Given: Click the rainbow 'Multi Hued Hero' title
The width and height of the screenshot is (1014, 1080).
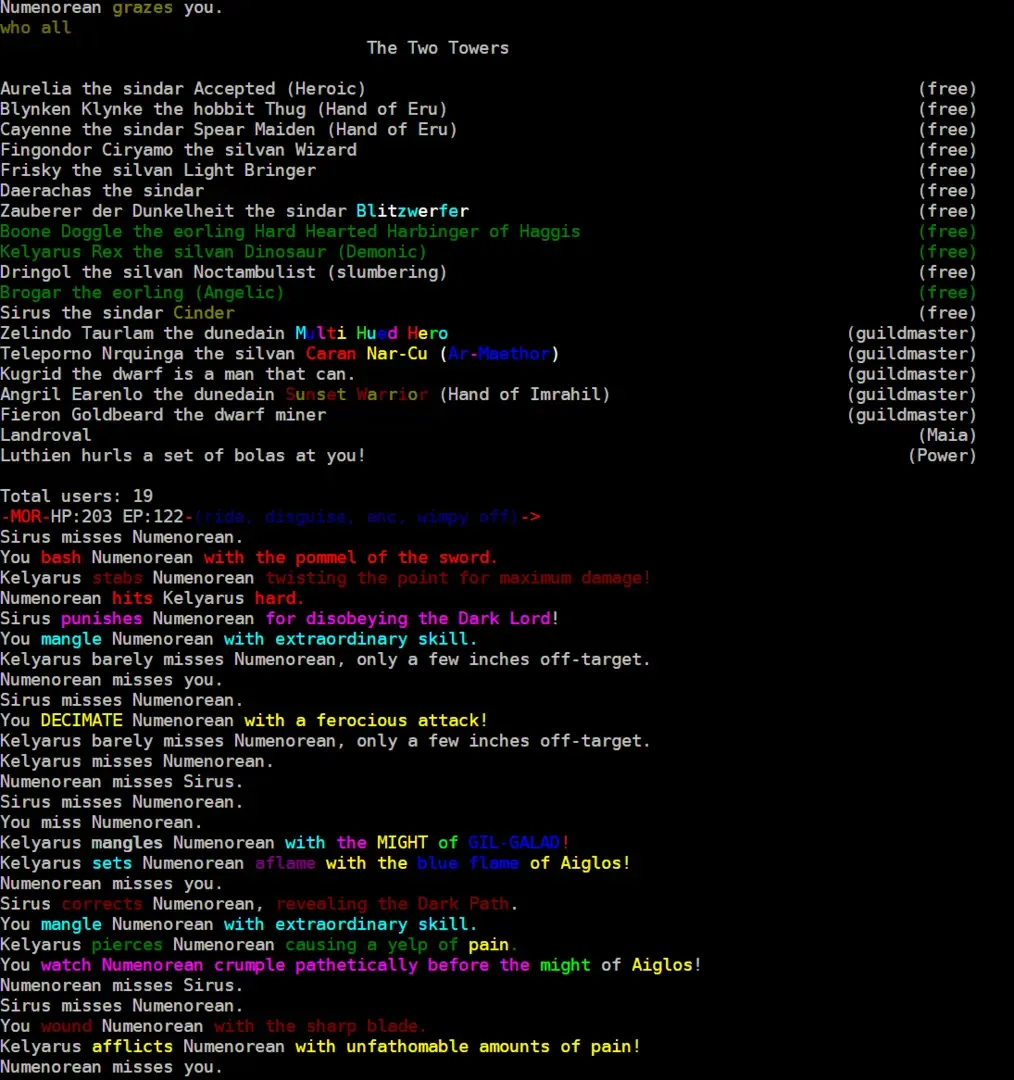Looking at the screenshot, I should pos(371,333).
